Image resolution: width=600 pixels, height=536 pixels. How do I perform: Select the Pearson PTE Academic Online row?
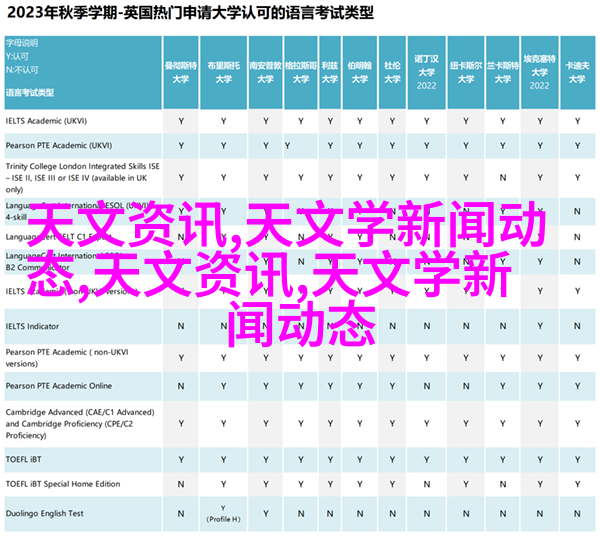click(59, 386)
